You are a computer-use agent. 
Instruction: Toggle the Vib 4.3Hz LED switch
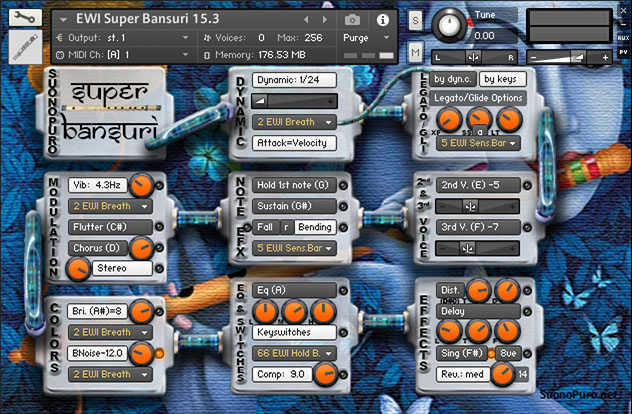tap(160, 185)
